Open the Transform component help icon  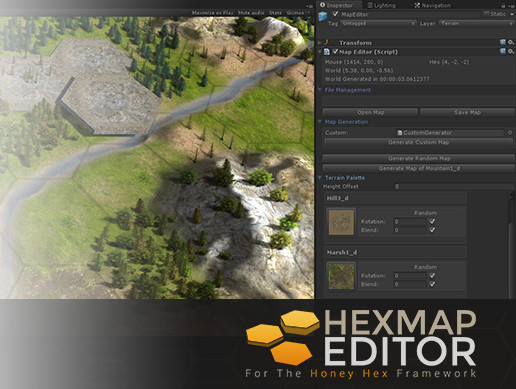click(503, 42)
